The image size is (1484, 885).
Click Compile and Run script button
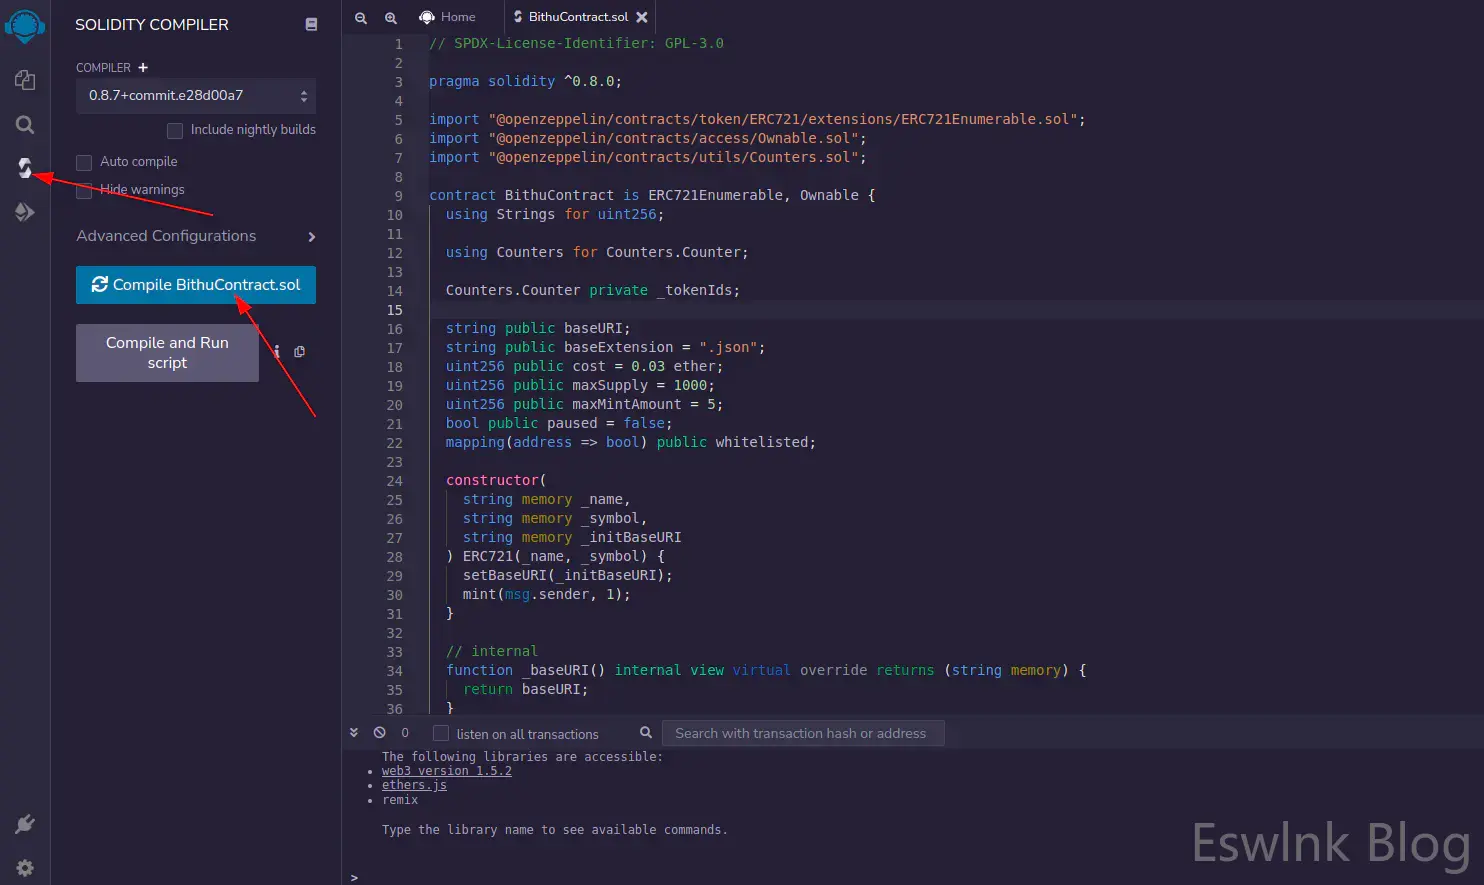tap(167, 353)
